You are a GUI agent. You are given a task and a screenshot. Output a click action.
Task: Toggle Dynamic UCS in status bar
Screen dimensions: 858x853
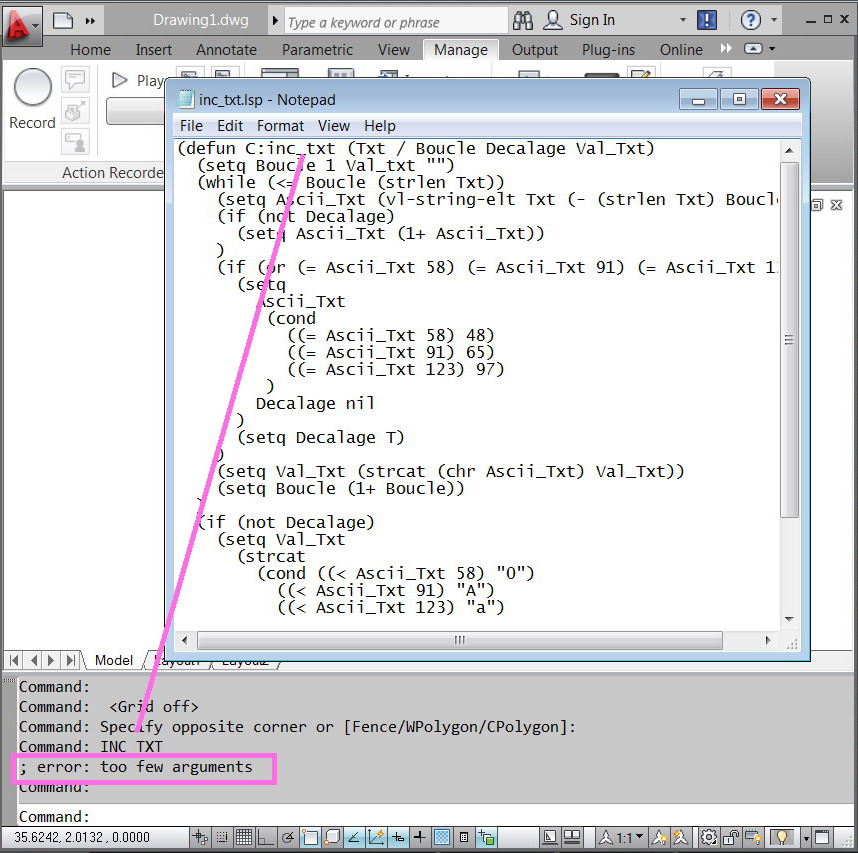376,838
